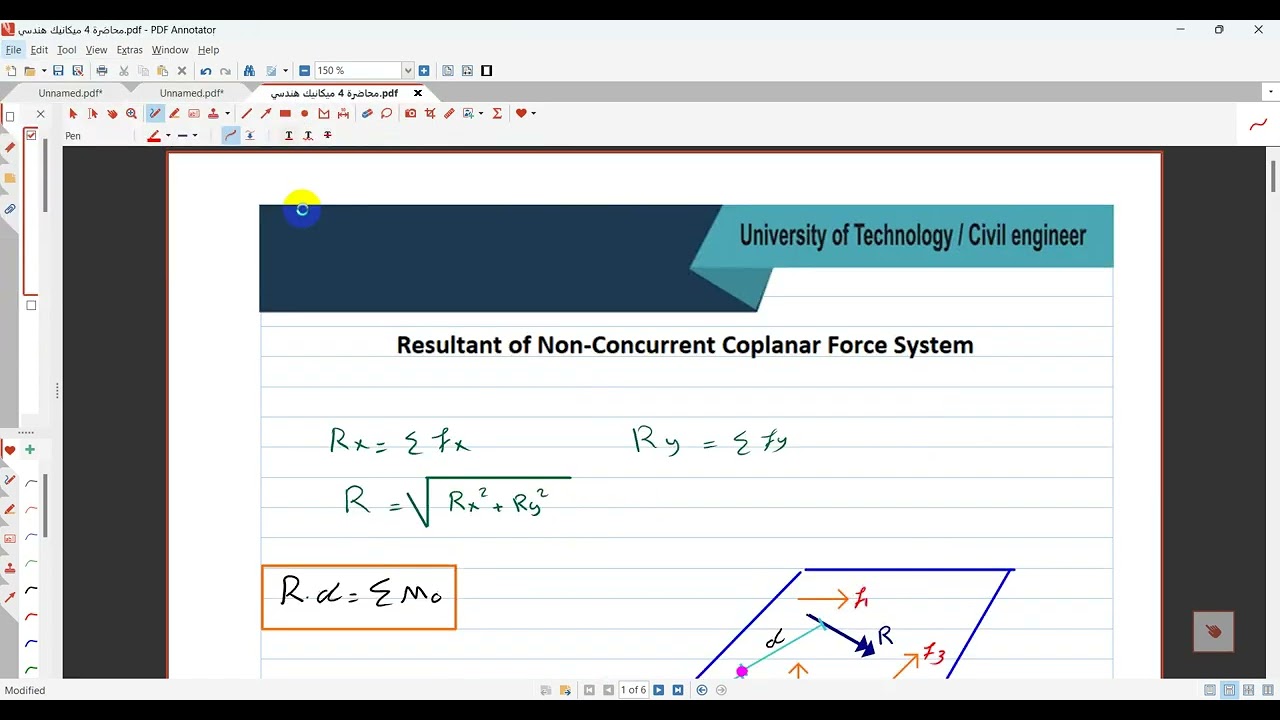Screen dimensions: 1280x720
Task: Click the navigate back round arrow
Action: point(702,690)
